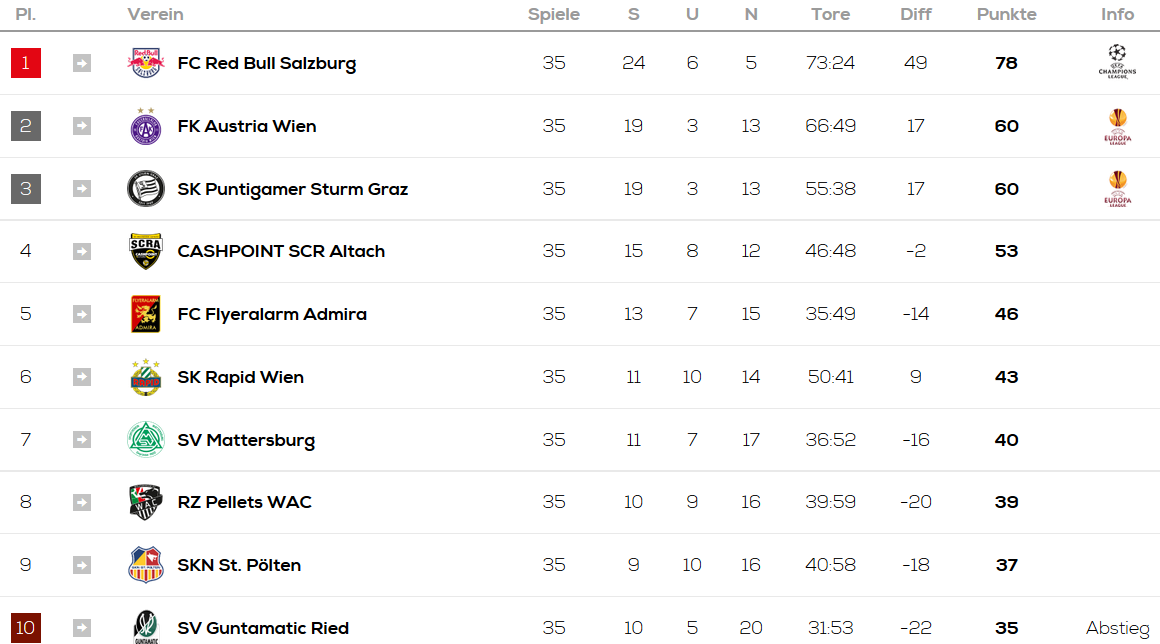Click the FC Red Bull Salzburg club logo

(x=146, y=63)
